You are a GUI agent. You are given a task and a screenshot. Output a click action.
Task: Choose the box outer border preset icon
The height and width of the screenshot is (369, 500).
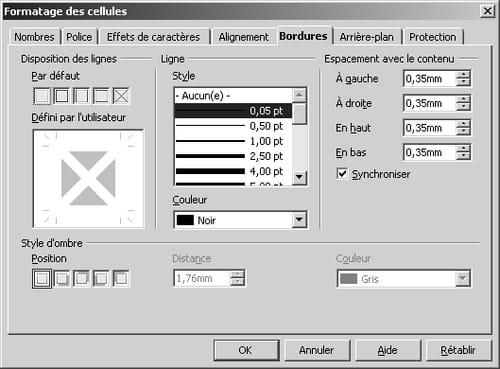tap(62, 96)
